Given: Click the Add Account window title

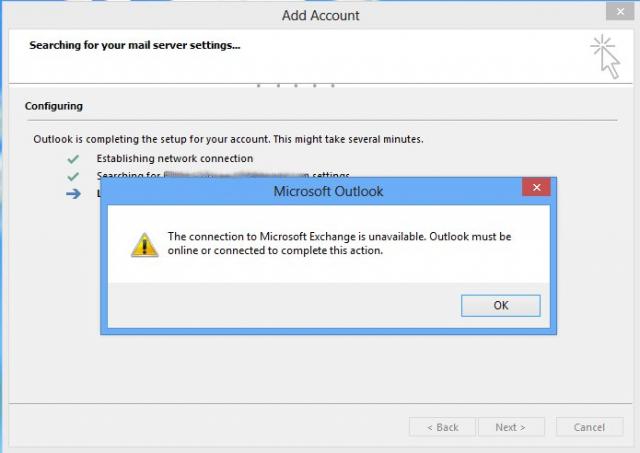Looking at the screenshot, I should point(320,16).
